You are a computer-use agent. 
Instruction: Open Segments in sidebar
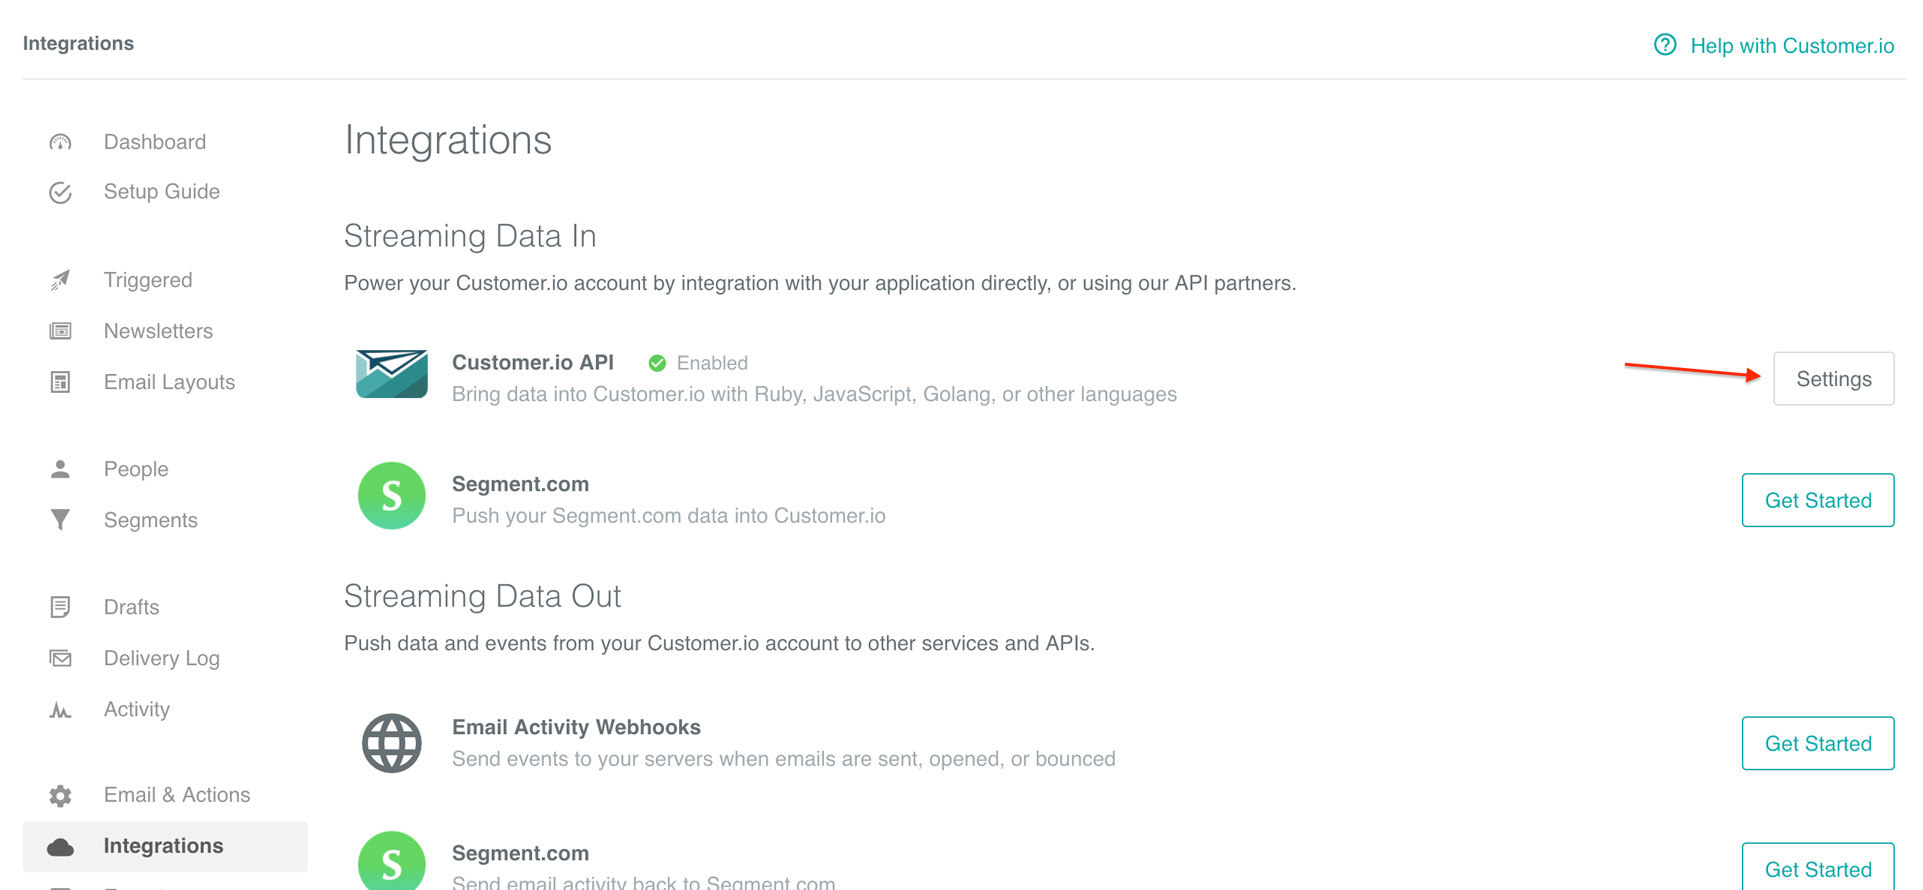151,520
